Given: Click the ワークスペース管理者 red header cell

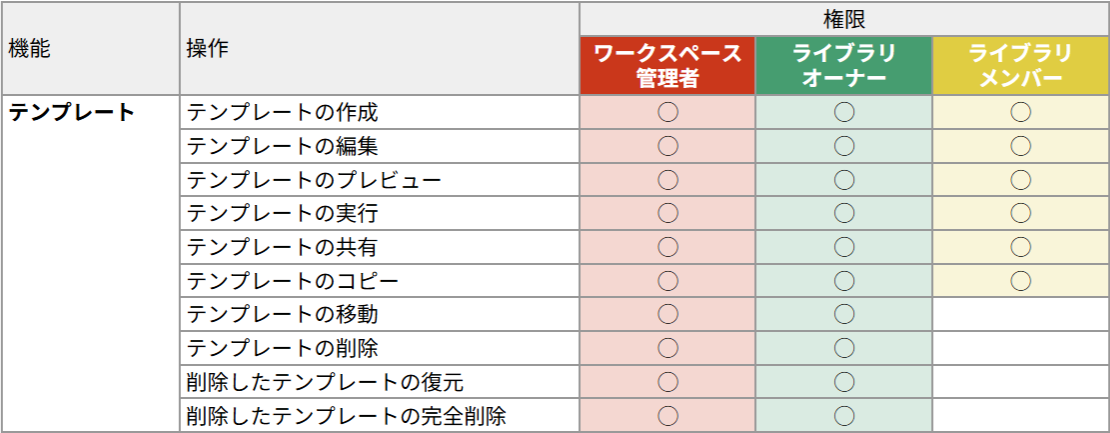Looking at the screenshot, I should tap(668, 66).
